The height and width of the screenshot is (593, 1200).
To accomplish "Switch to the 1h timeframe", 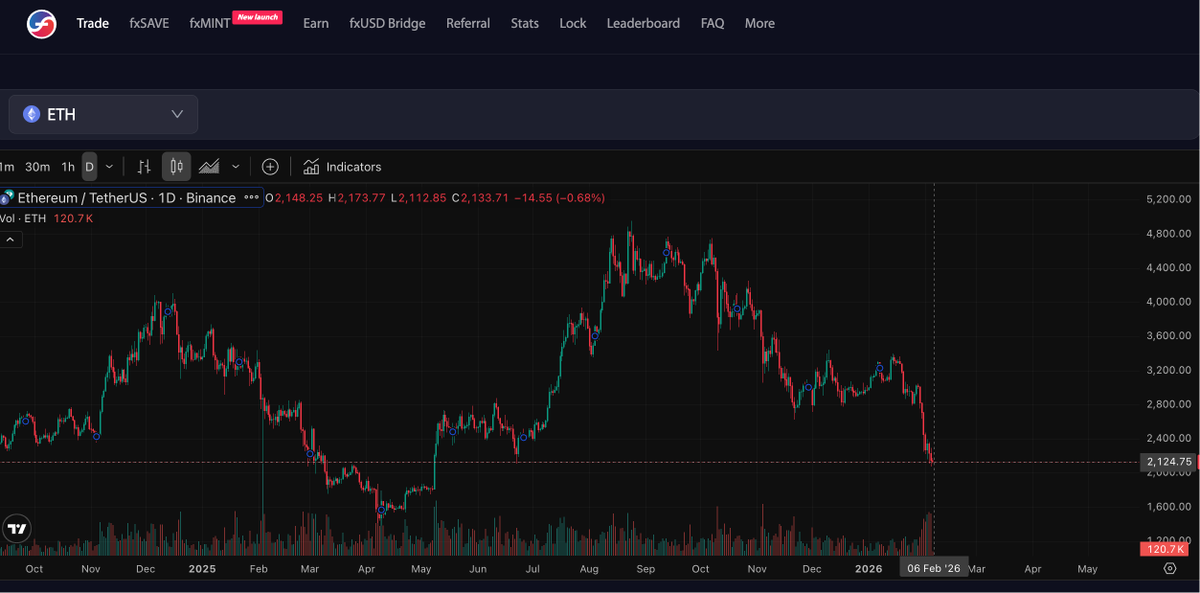I will (68, 167).
